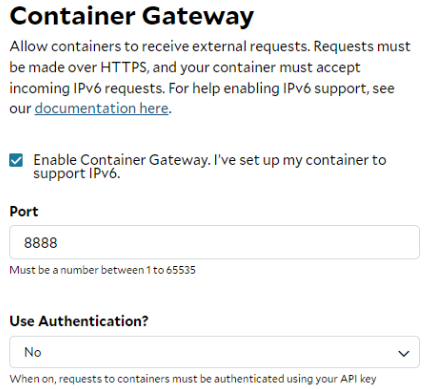Click the "Allow containers to receive external requests" sentence

click(161, 46)
